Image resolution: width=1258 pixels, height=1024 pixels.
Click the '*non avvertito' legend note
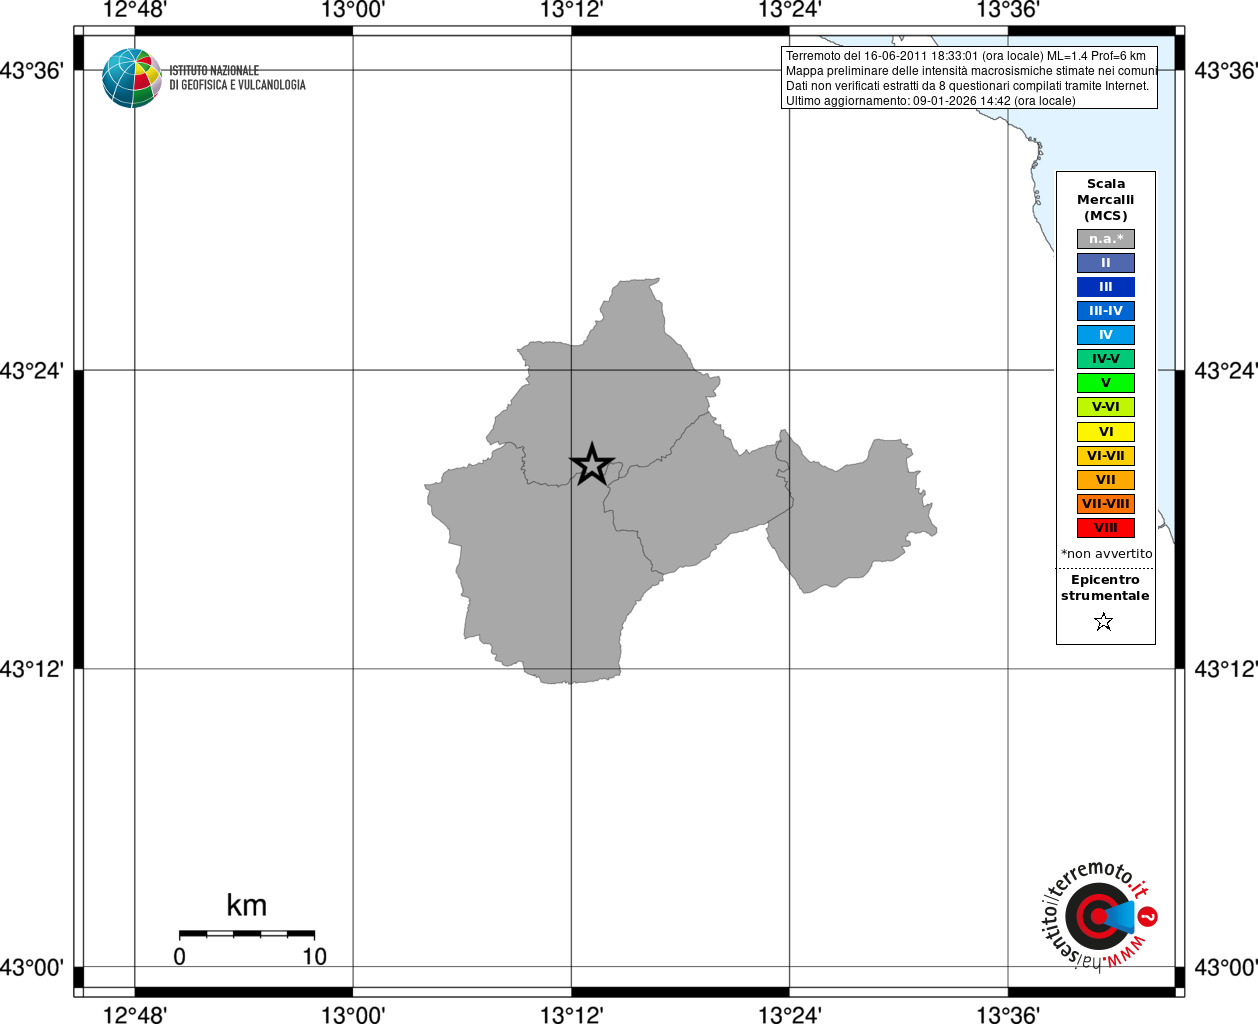1106,554
